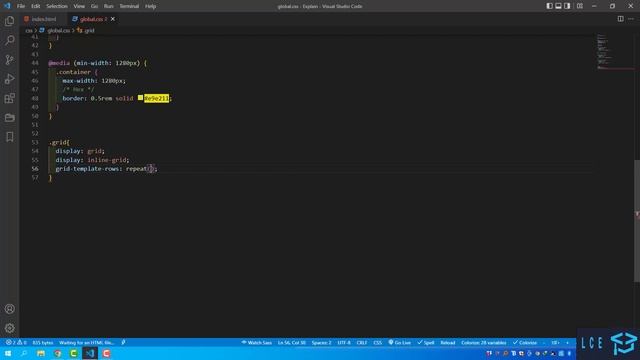Open the Terminal menu

coord(129,6)
